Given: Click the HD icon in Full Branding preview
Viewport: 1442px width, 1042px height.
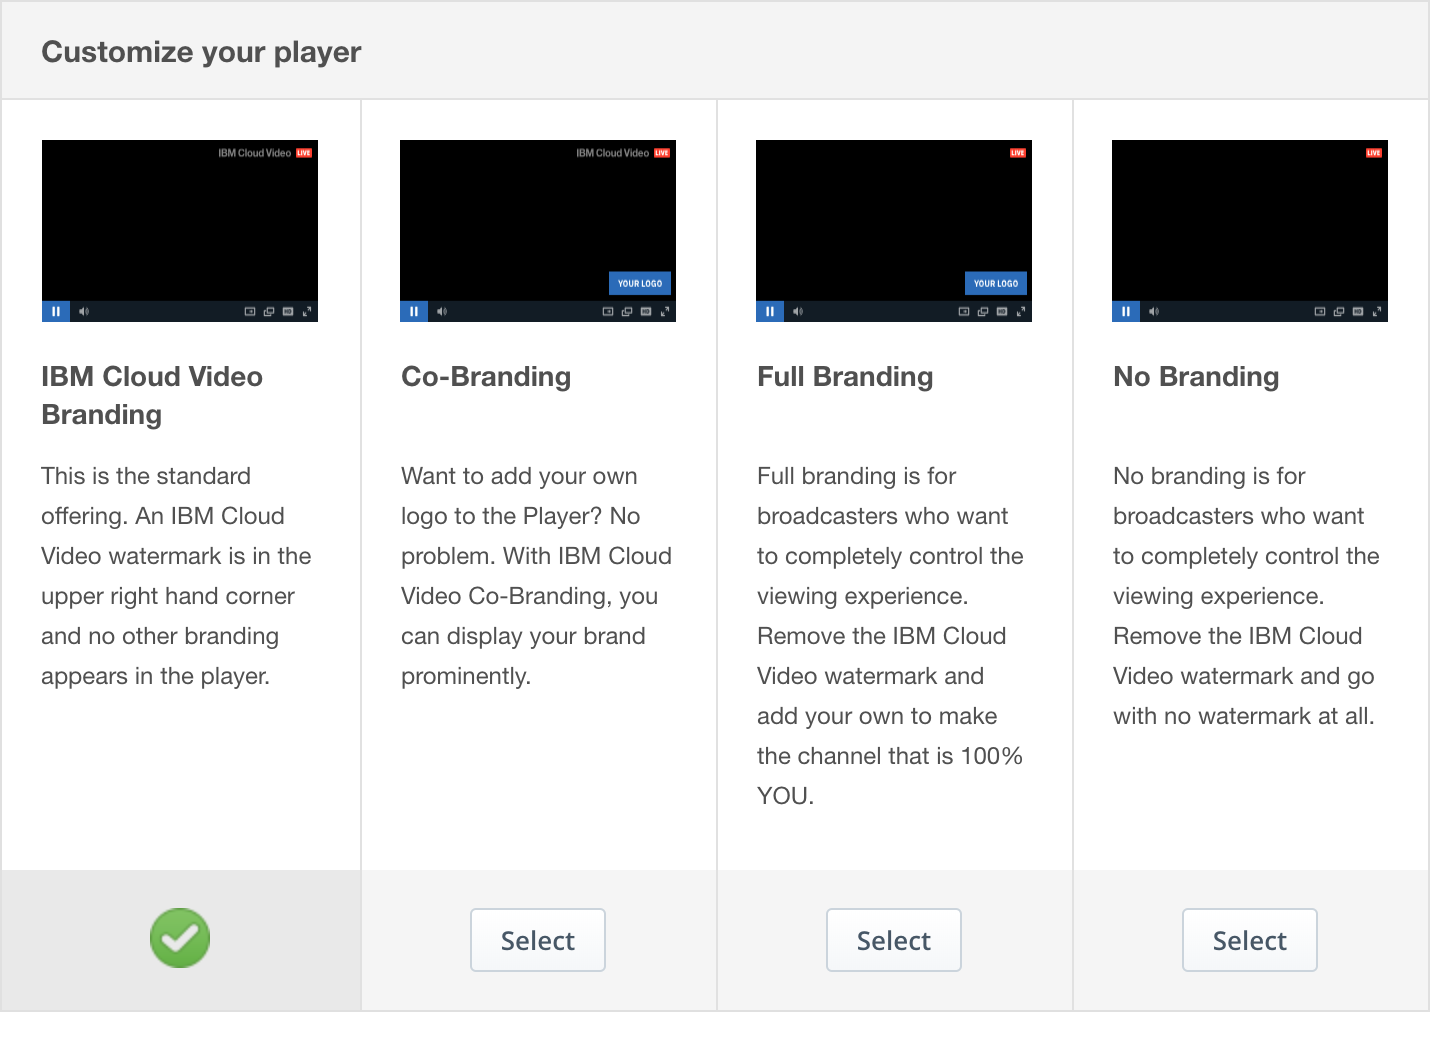Looking at the screenshot, I should 1002,312.
